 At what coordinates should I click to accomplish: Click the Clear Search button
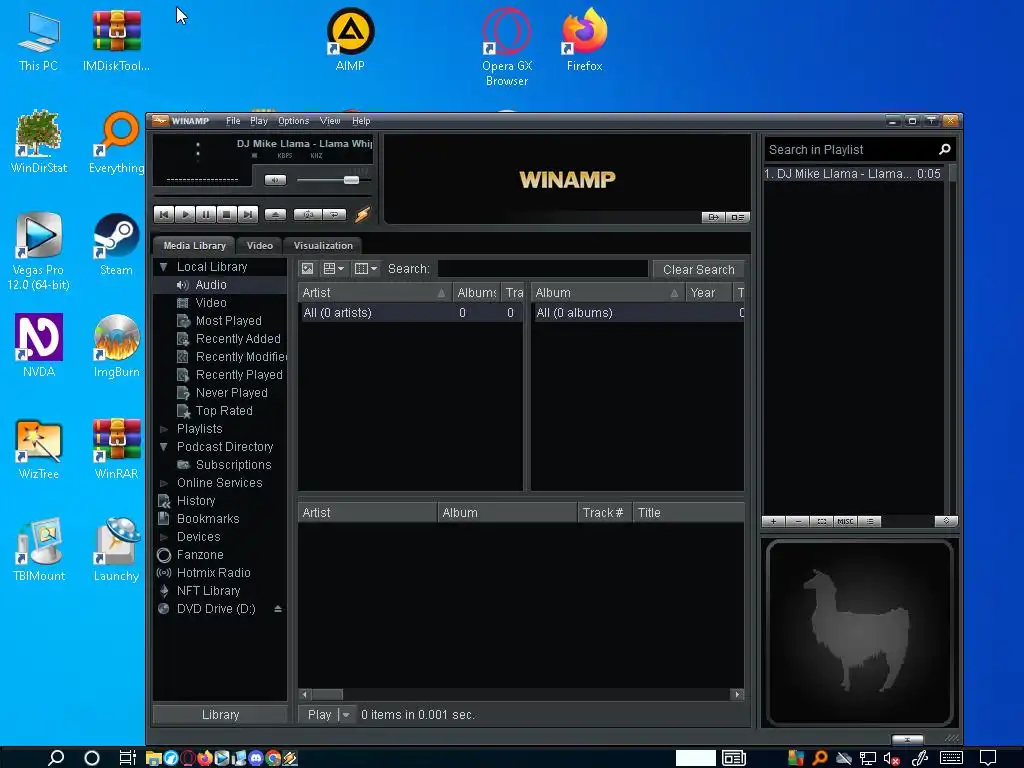tap(698, 269)
